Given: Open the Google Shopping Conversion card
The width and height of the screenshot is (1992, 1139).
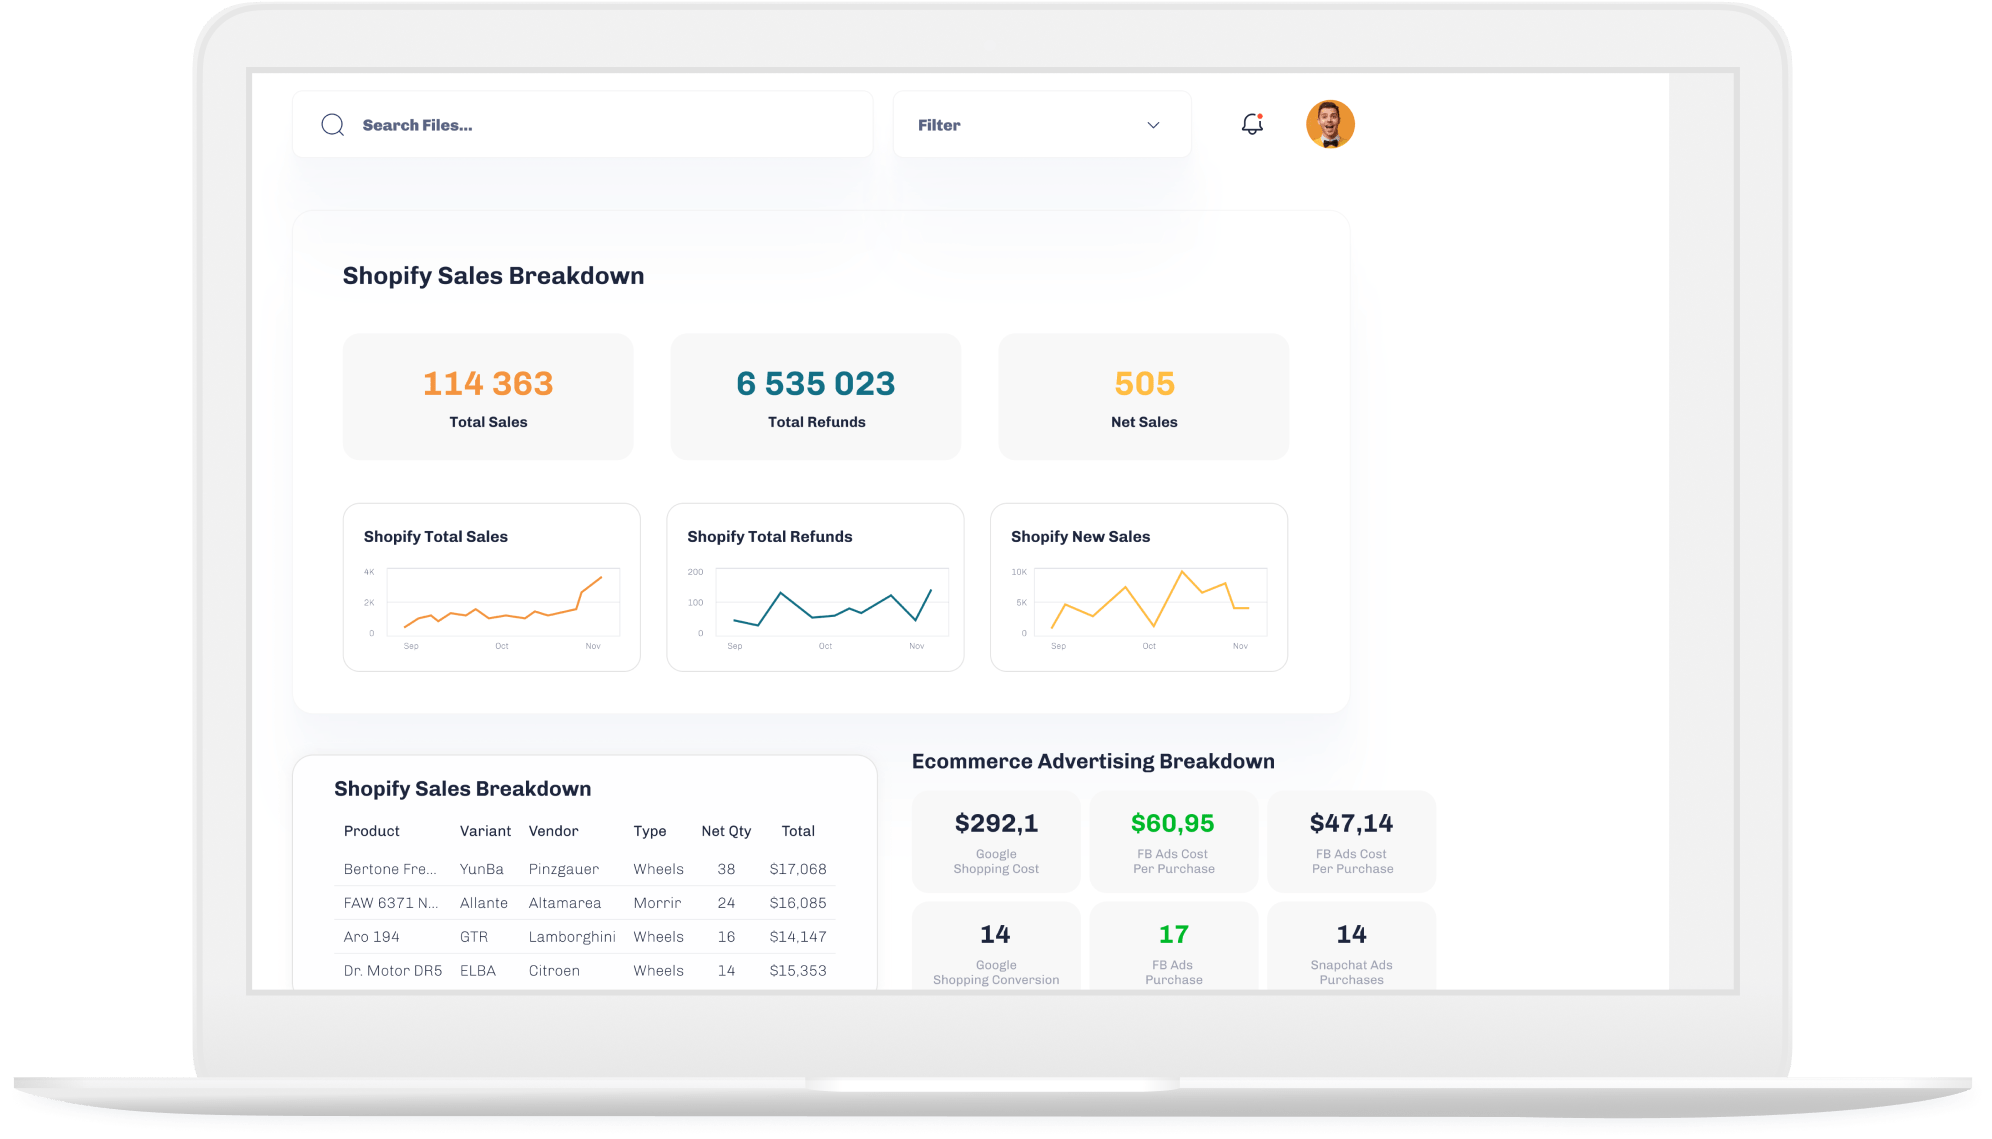Looking at the screenshot, I should click(996, 947).
